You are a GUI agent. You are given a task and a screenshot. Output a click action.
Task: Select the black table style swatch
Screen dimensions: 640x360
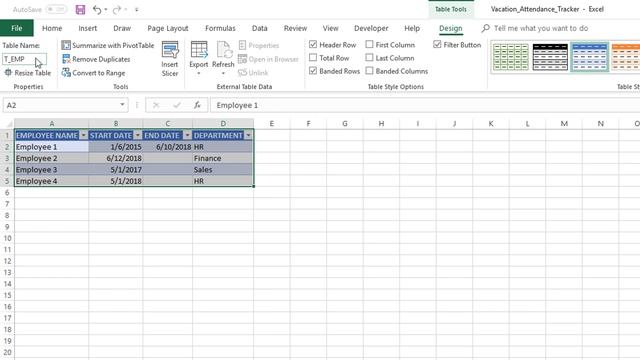click(x=550, y=57)
